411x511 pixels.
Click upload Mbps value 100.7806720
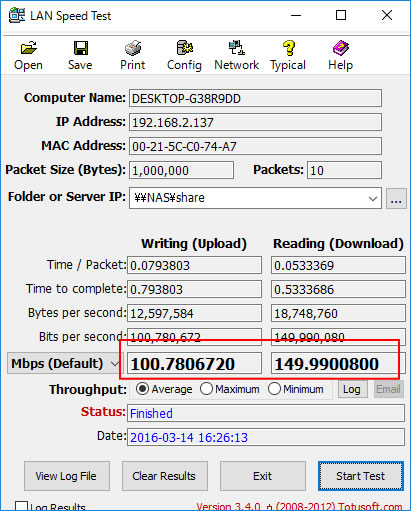[x=194, y=363]
